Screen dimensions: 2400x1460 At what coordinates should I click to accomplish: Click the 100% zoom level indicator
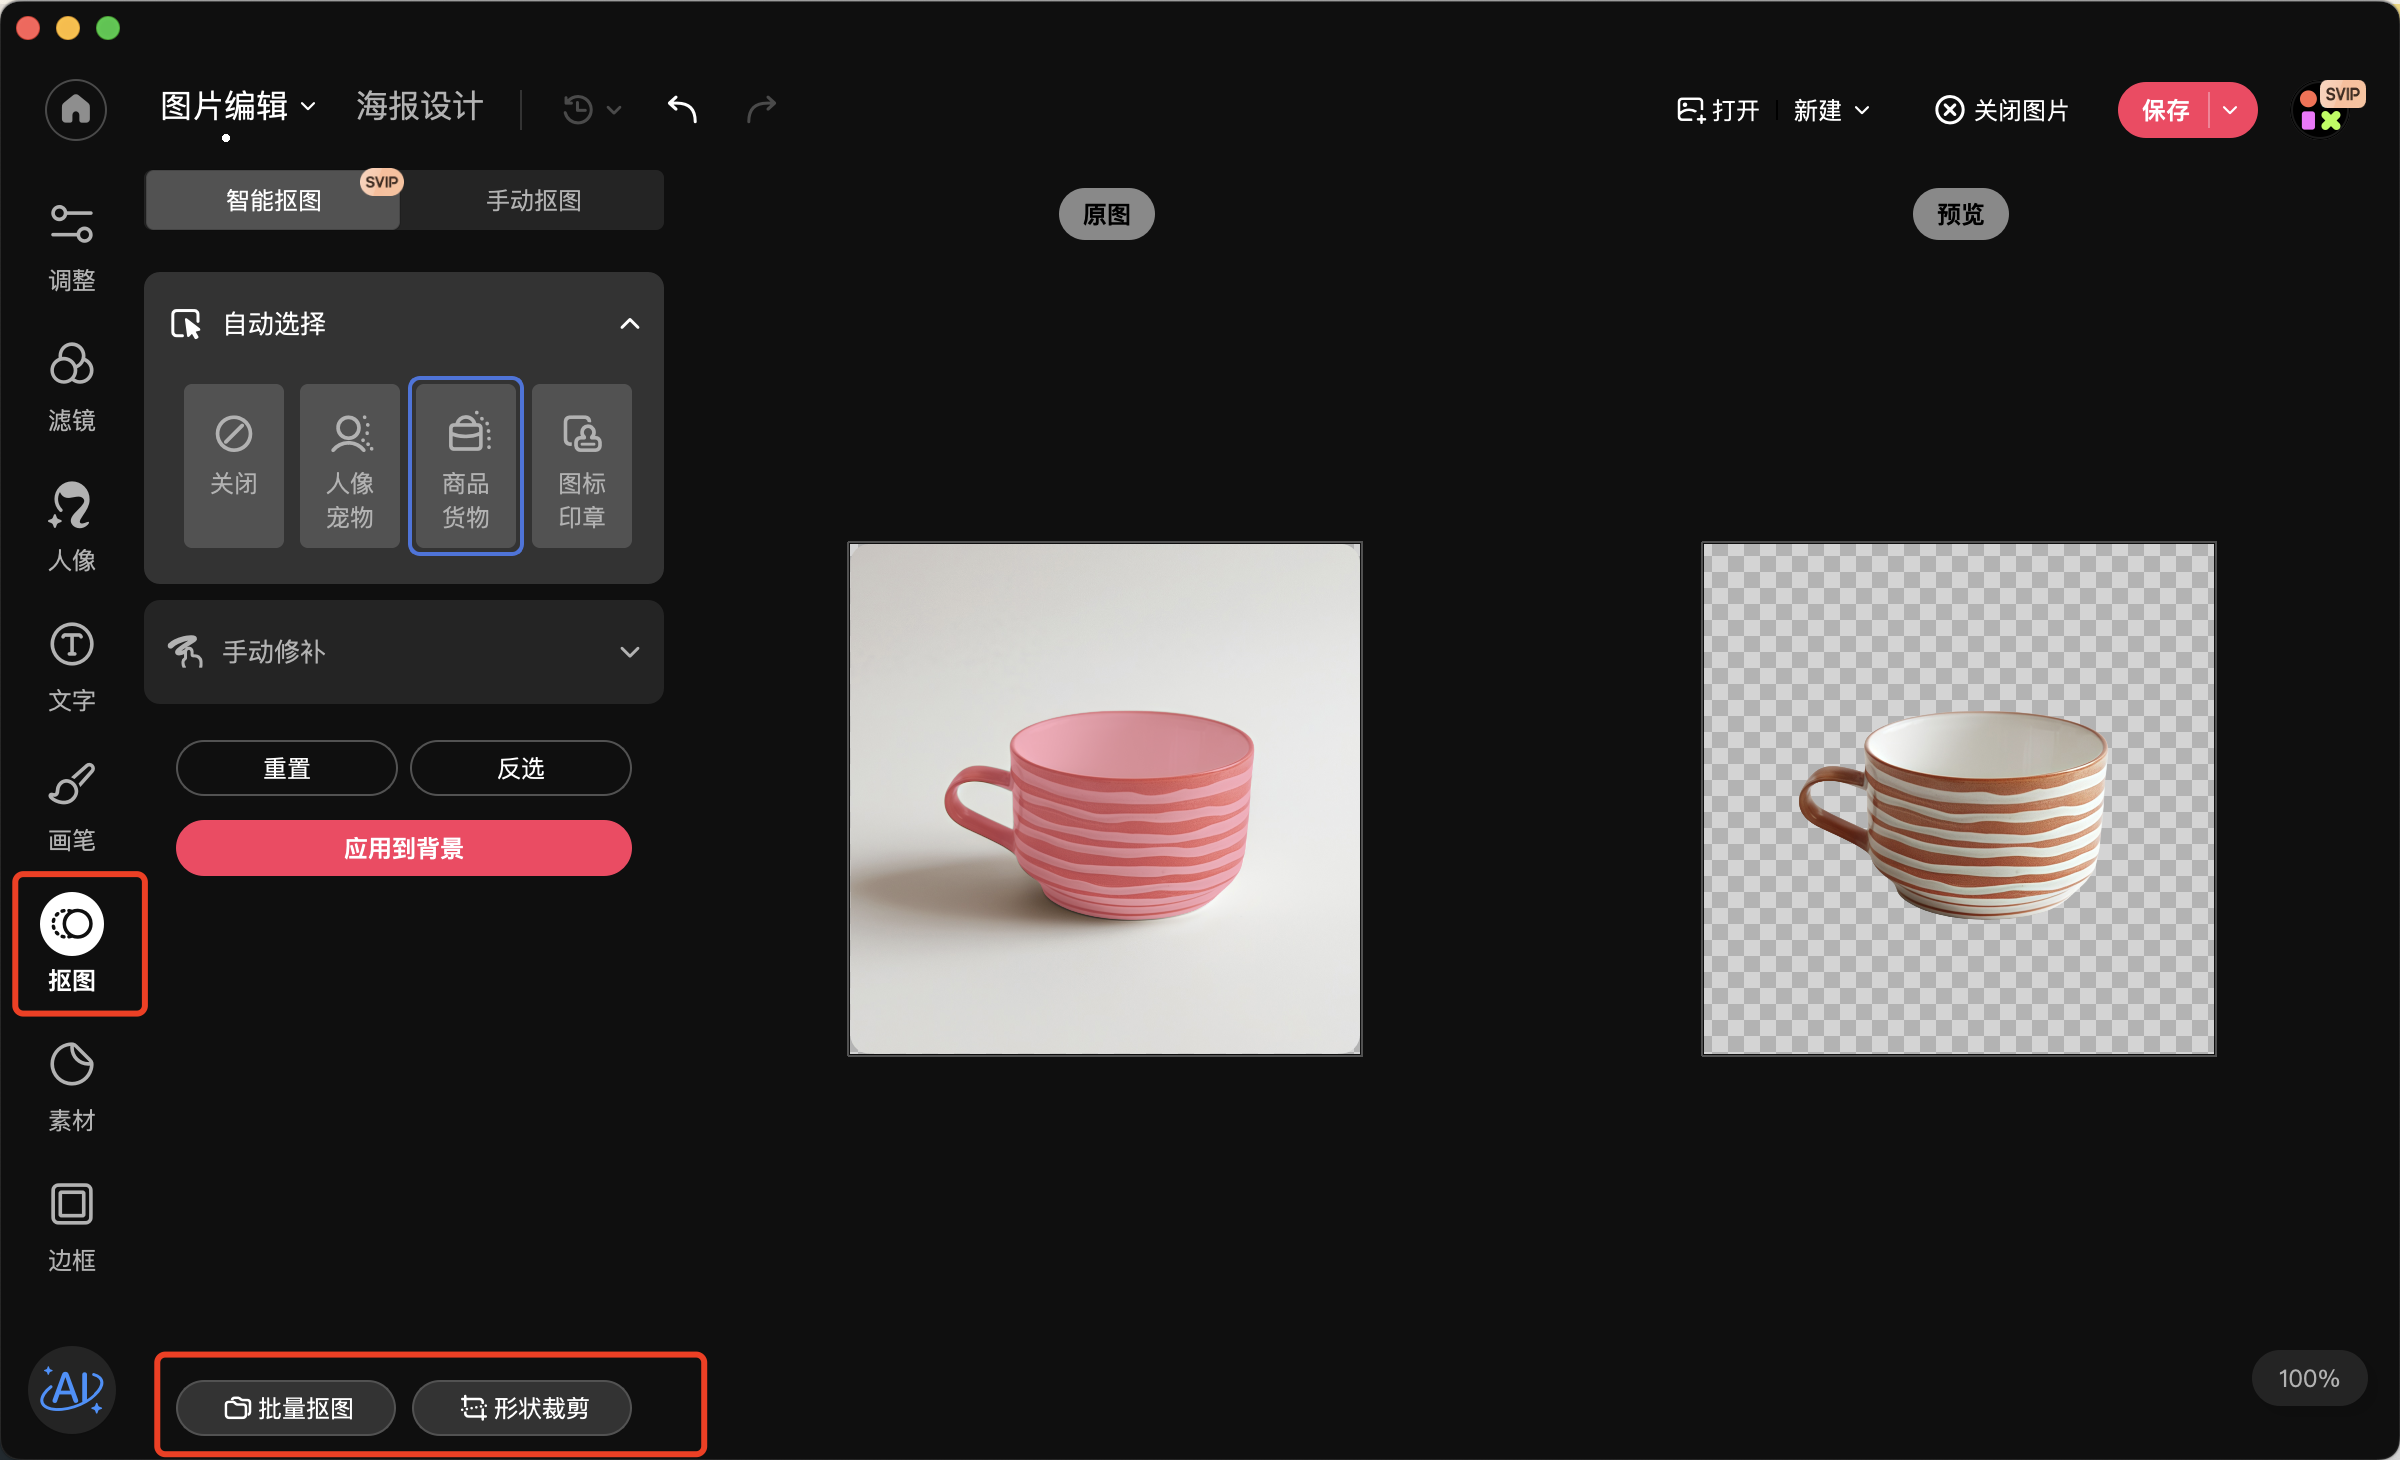[2308, 1379]
